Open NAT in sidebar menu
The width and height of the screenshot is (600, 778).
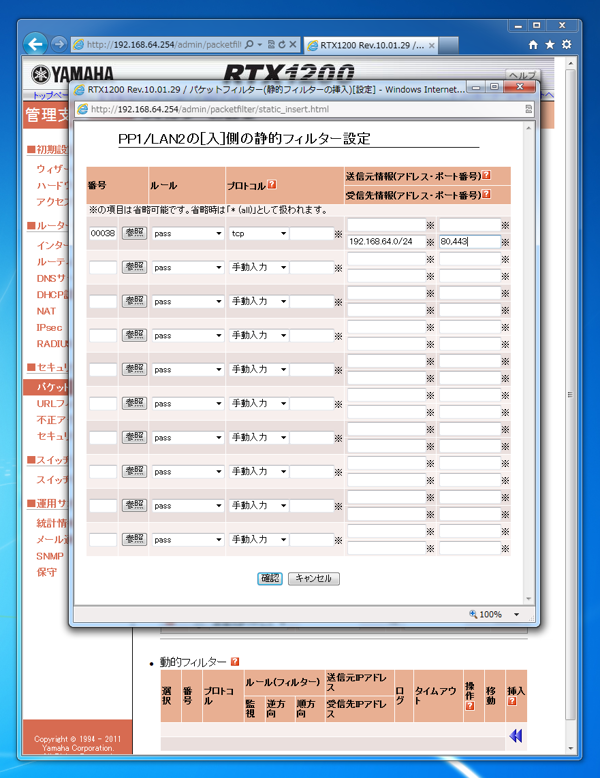[46, 311]
